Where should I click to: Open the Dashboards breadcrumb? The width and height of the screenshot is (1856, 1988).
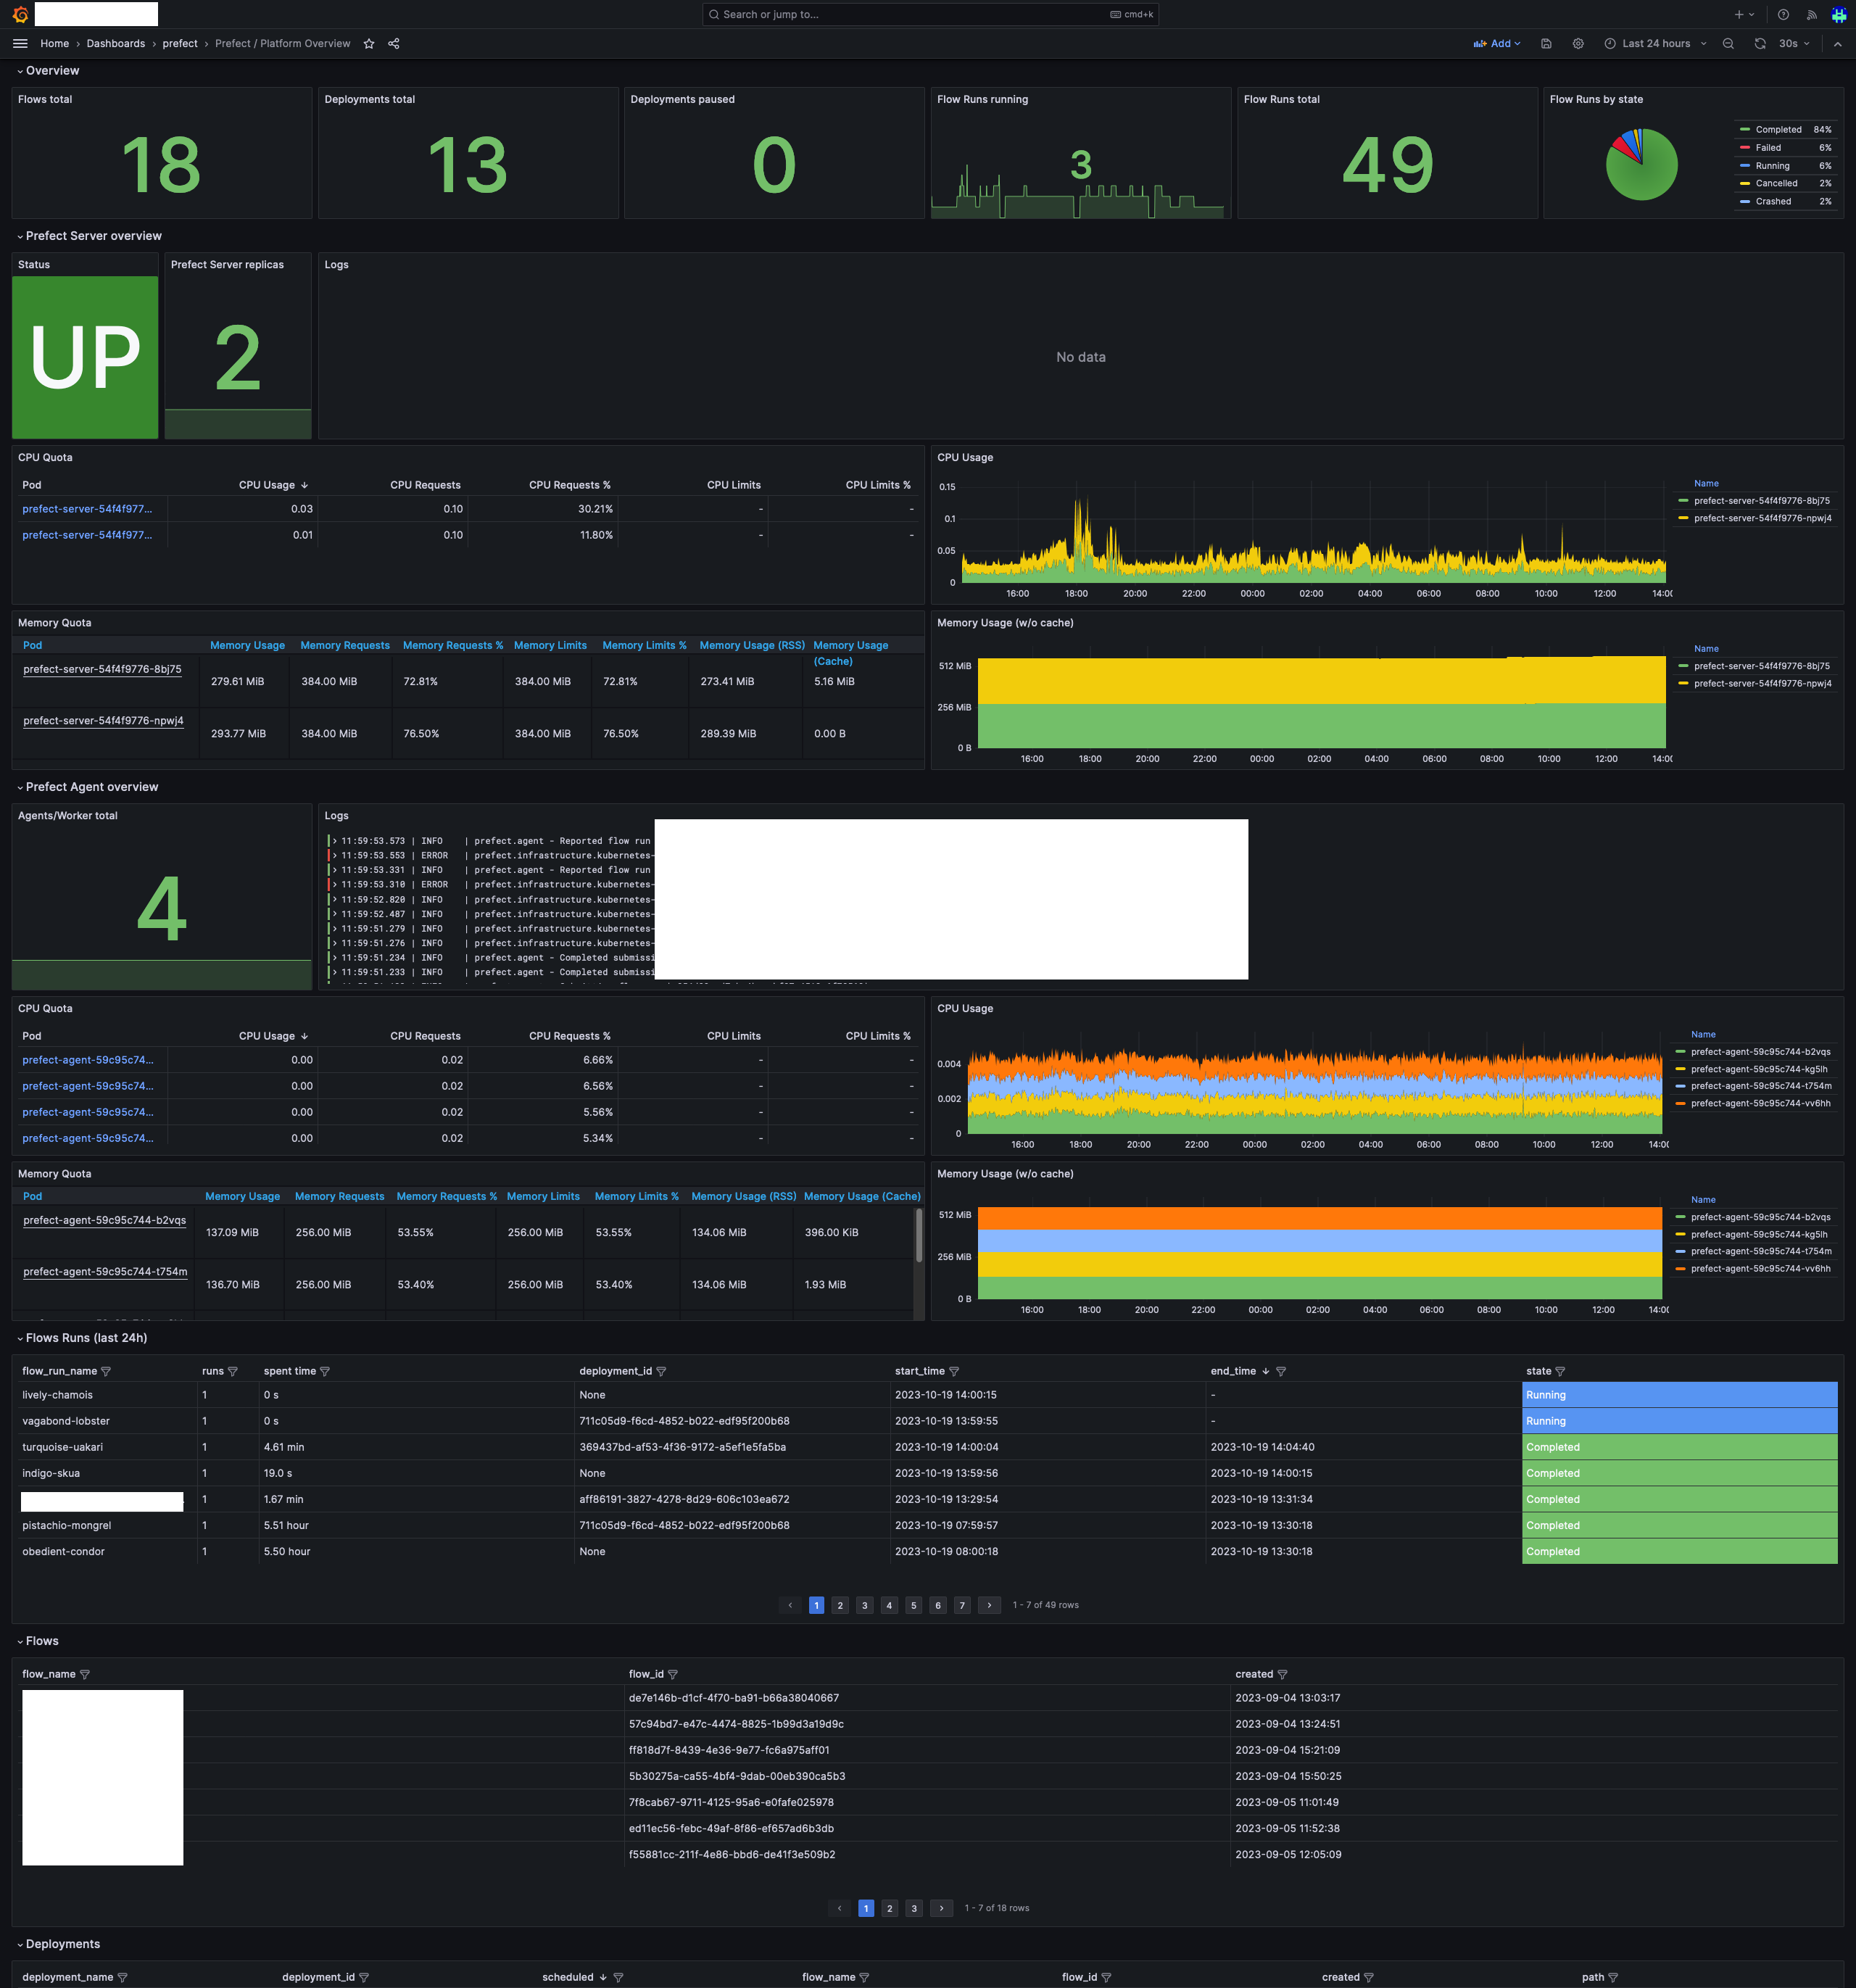click(x=116, y=44)
